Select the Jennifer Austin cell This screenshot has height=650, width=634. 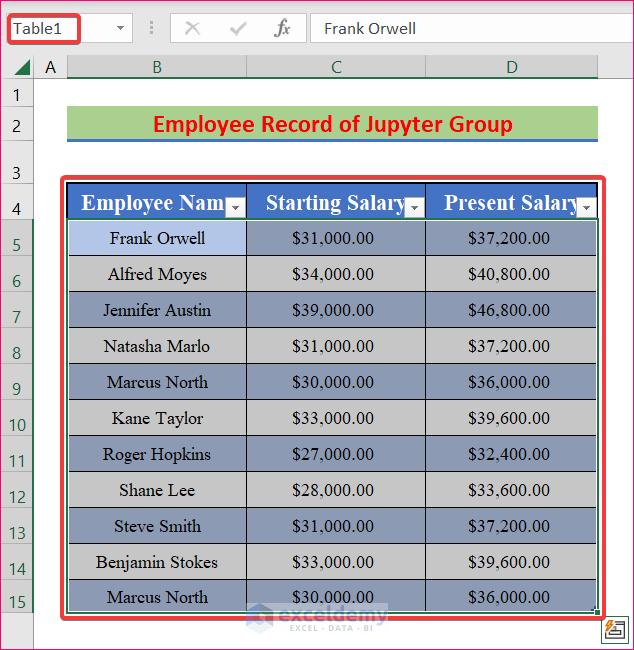[x=157, y=310]
